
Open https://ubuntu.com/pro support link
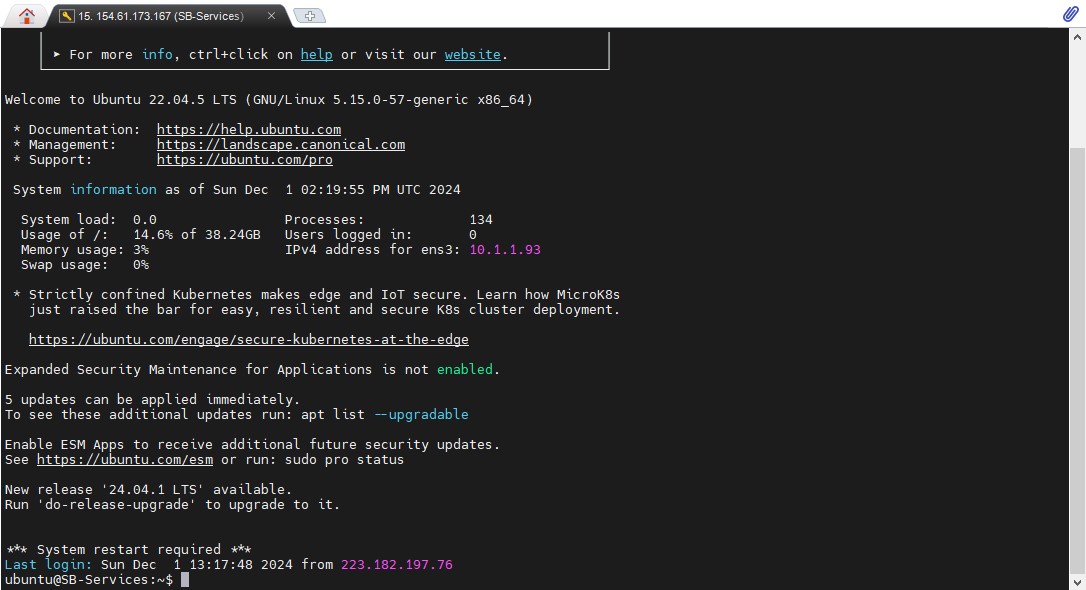click(244, 160)
